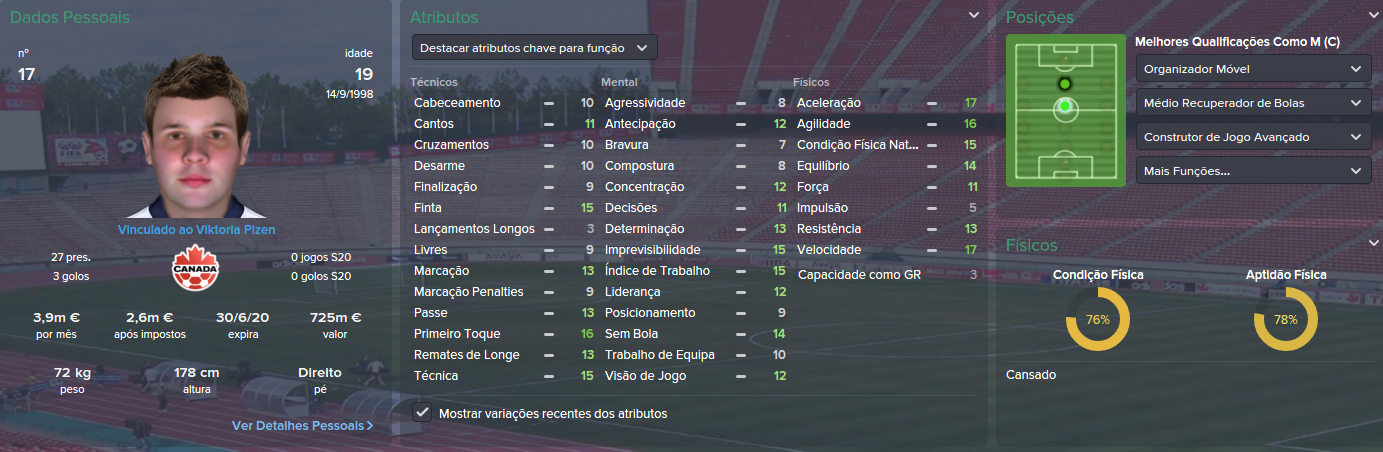Select the bright green midfield position dot
Image resolution: width=1383 pixels, height=452 pixels.
click(x=1064, y=105)
